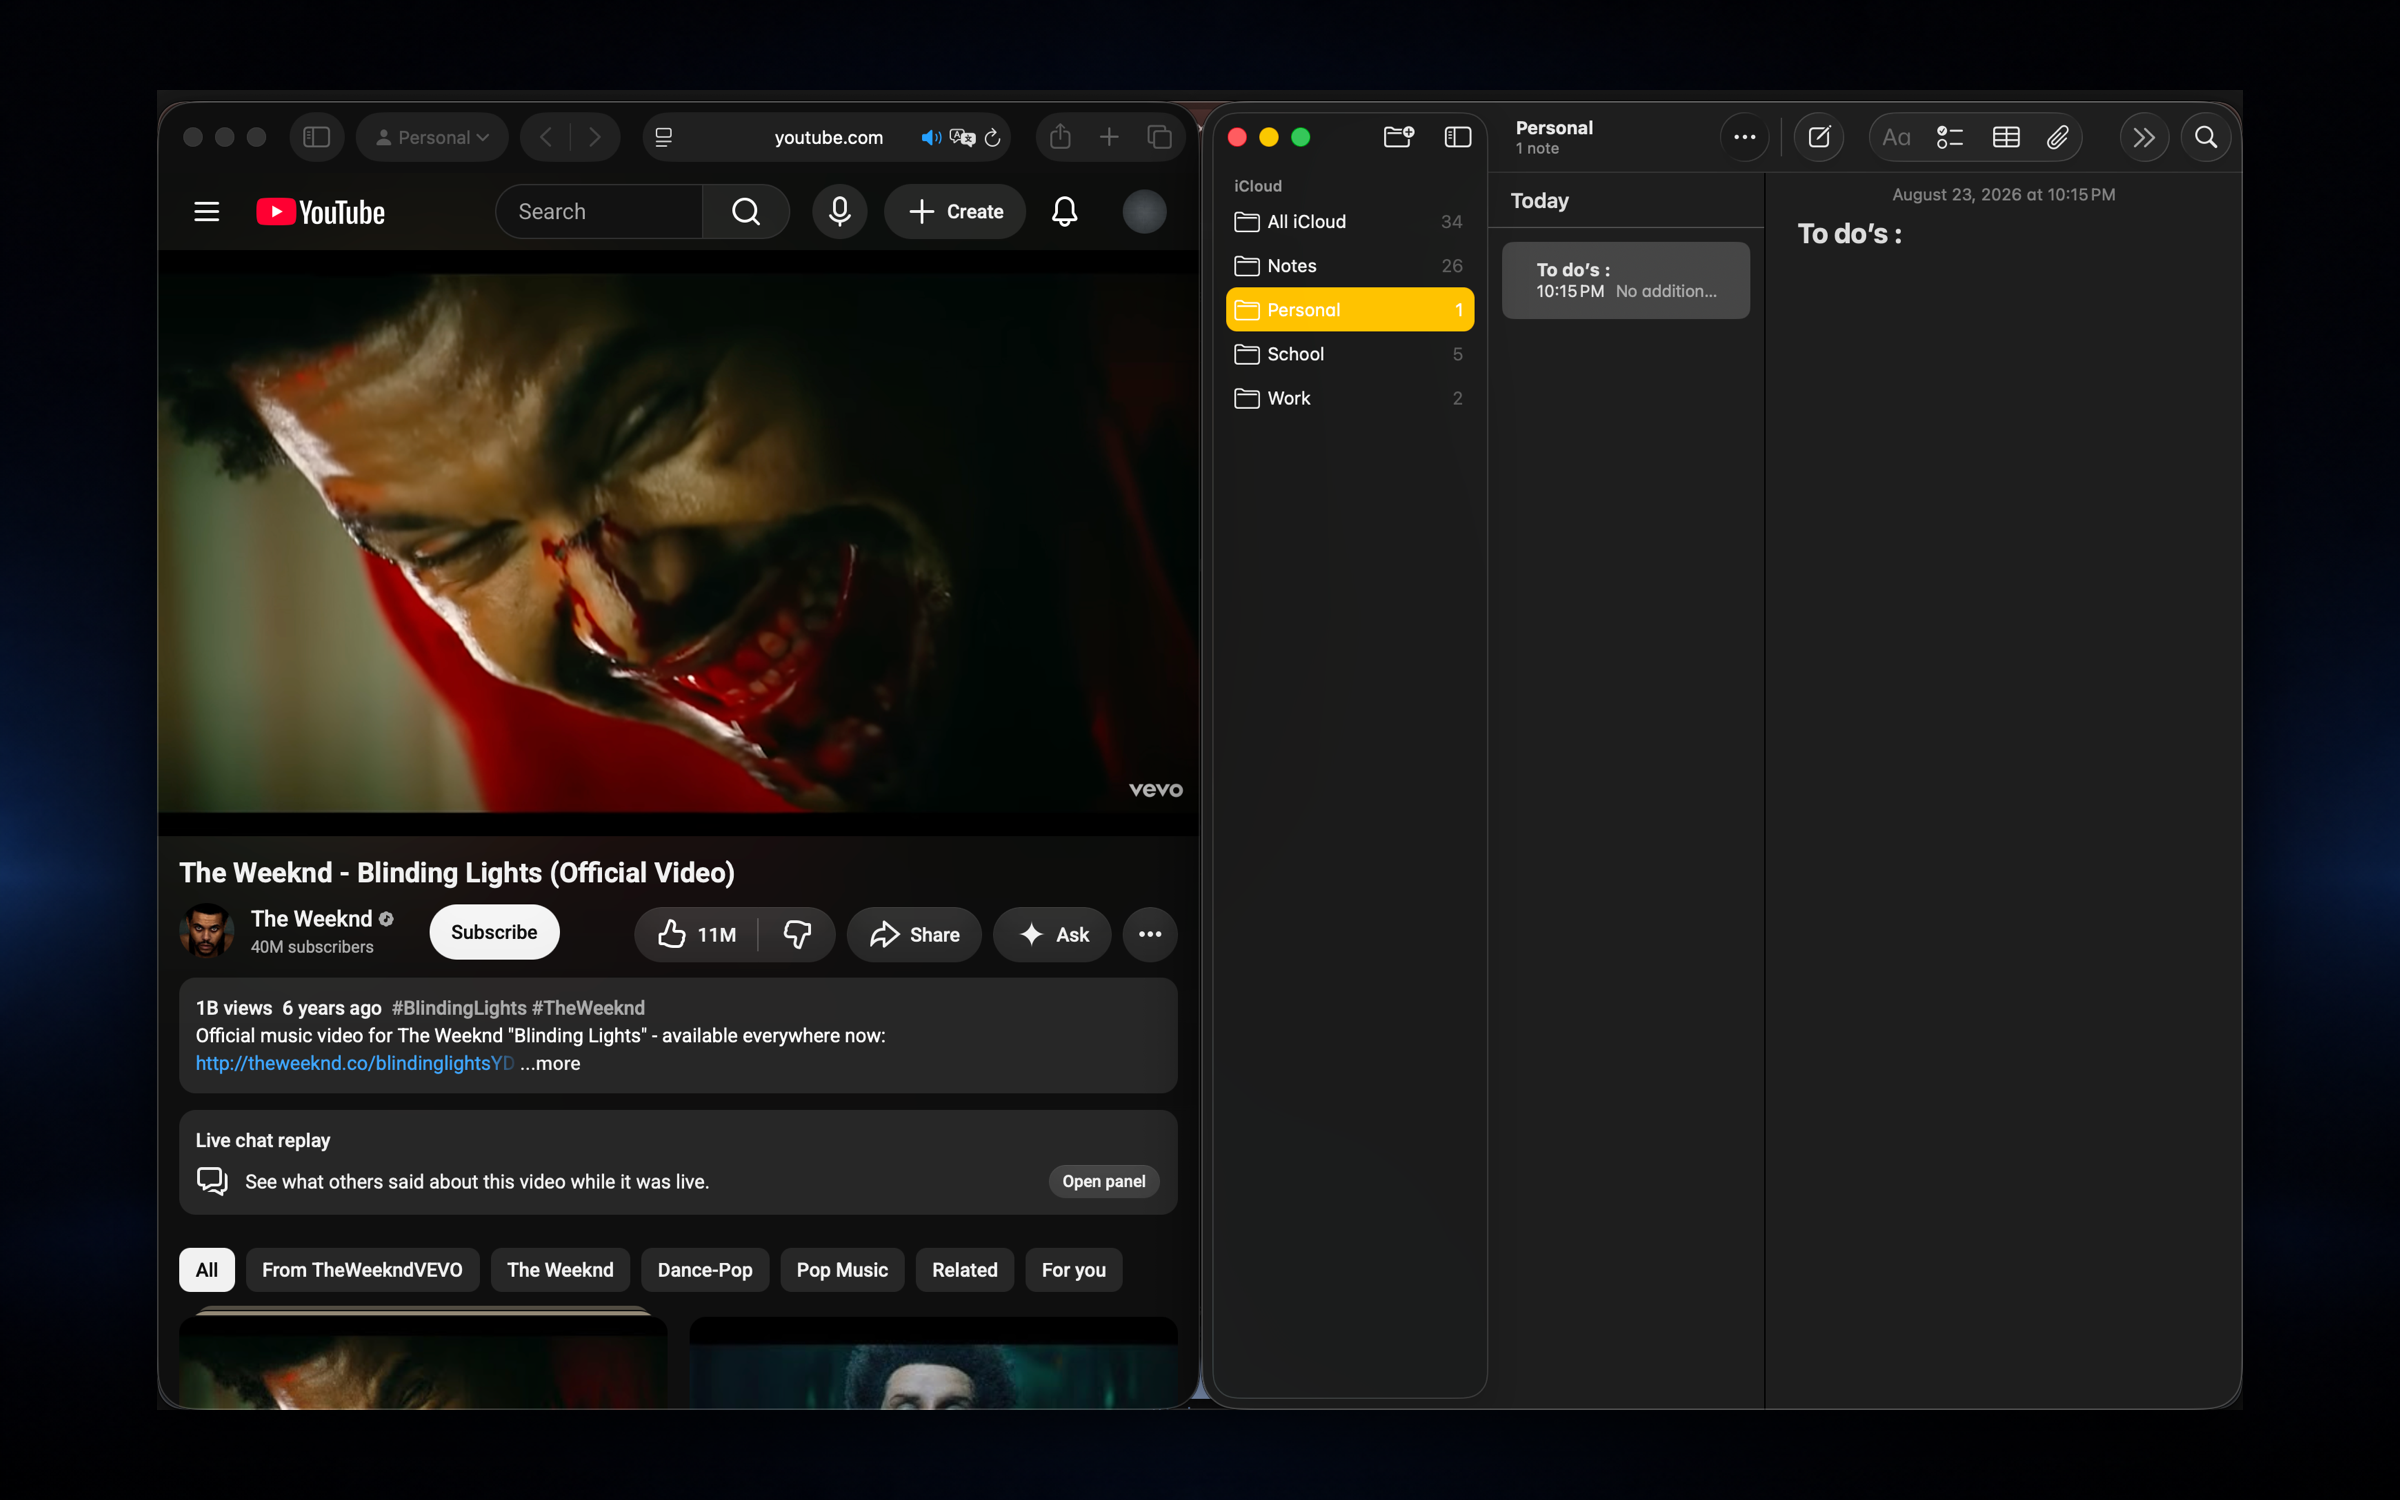This screenshot has height=1500, width=2400.
Task: Insert a table in the note
Action: click(2006, 137)
